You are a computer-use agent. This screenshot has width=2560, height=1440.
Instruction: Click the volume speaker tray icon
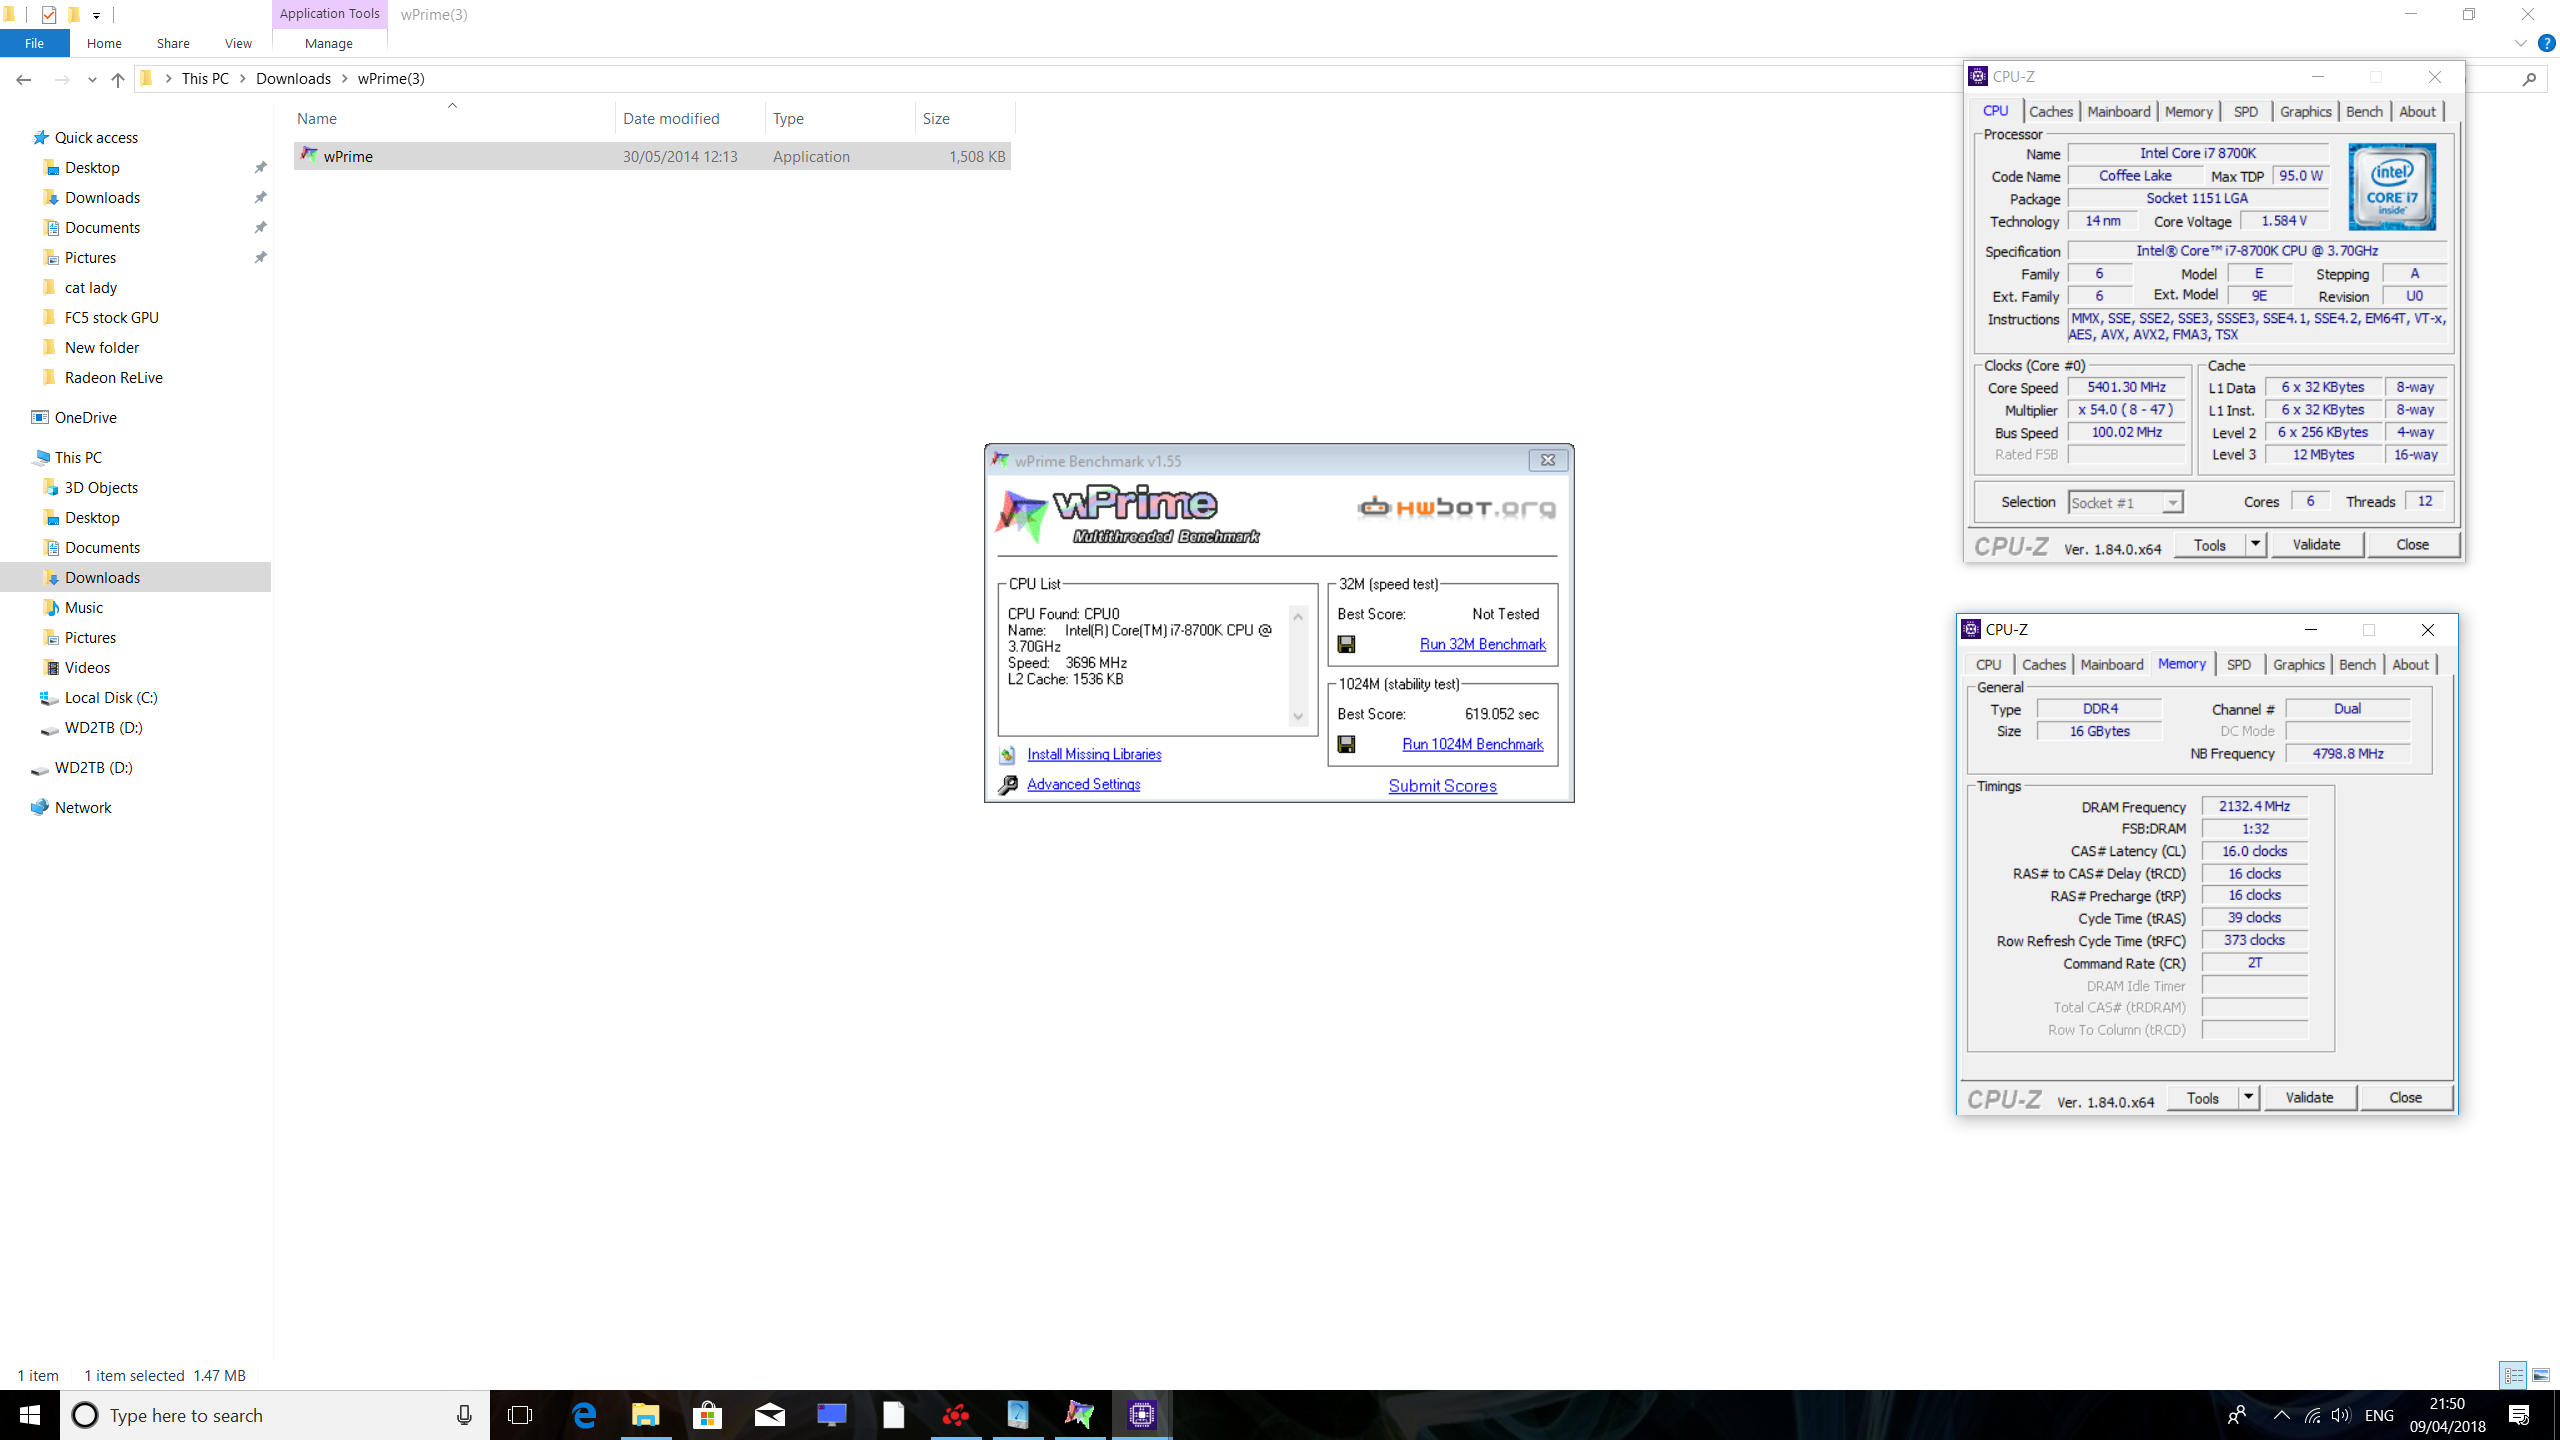pos(2341,1415)
